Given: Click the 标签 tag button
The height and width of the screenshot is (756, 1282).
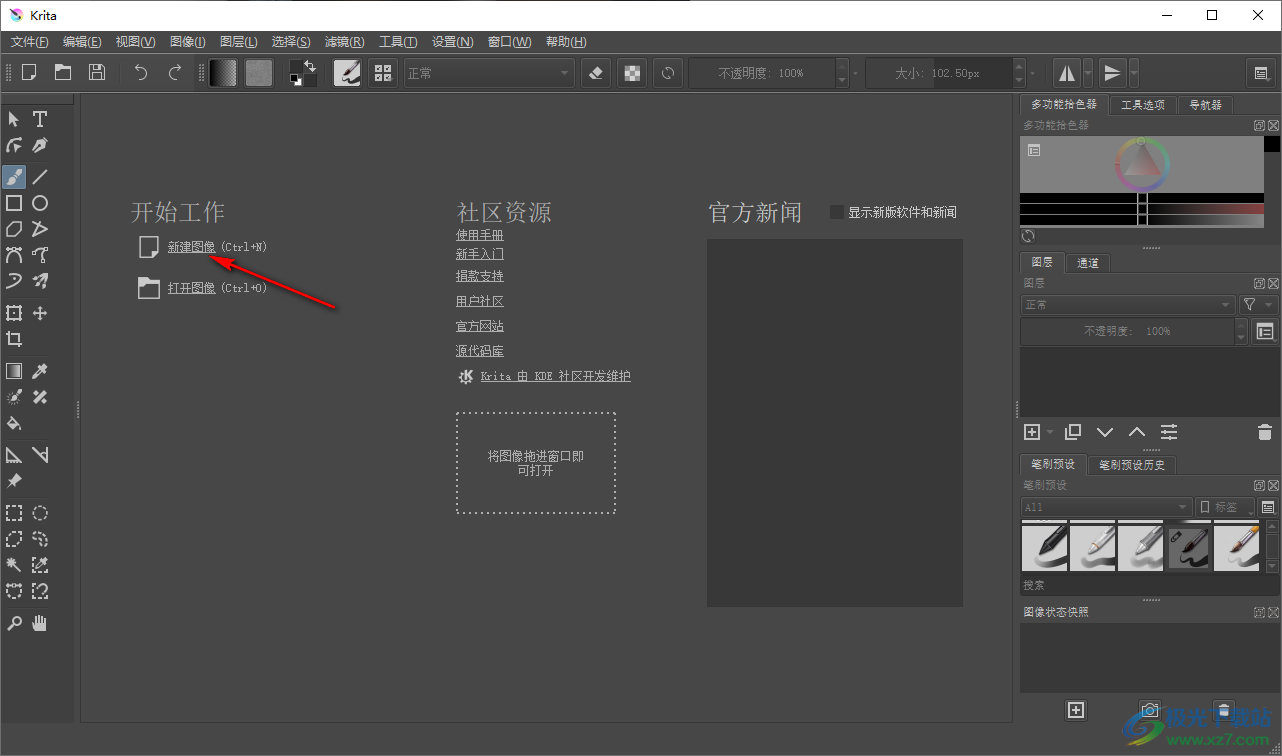Looking at the screenshot, I should click(x=1225, y=507).
